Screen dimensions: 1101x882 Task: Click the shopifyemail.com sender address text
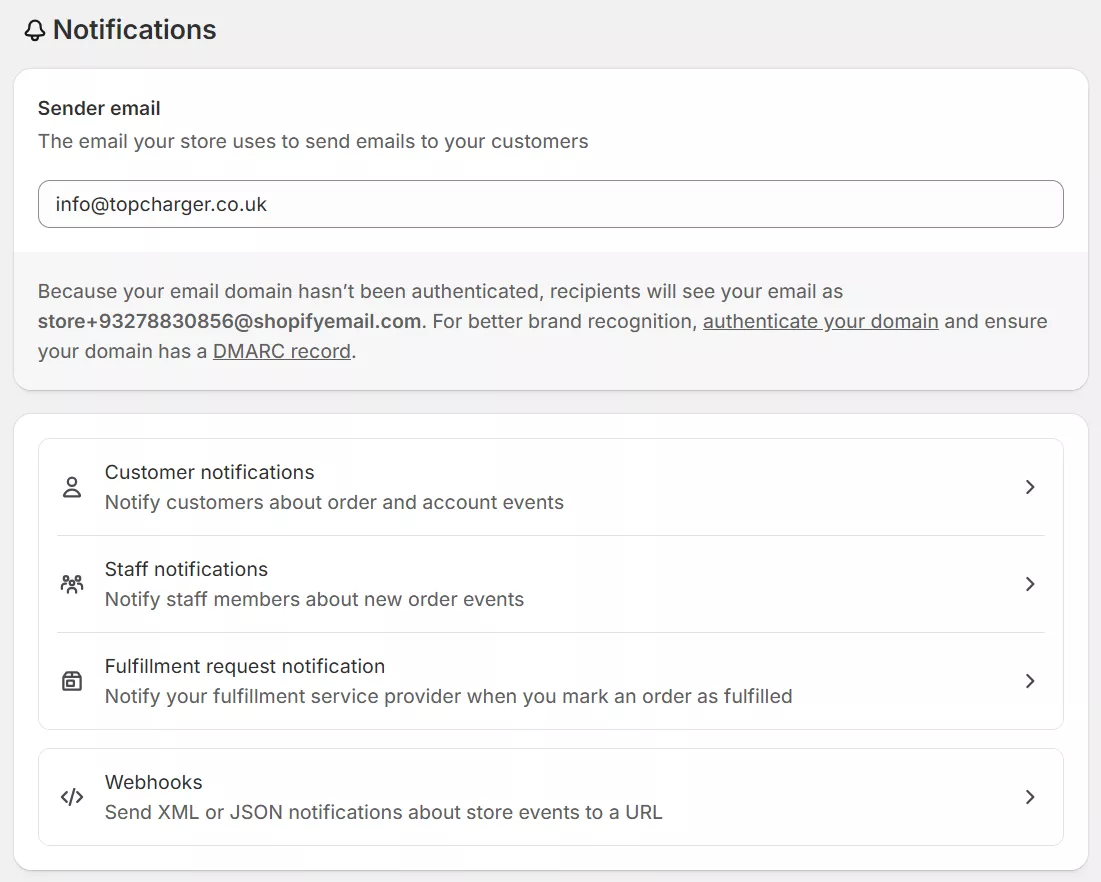coord(230,321)
